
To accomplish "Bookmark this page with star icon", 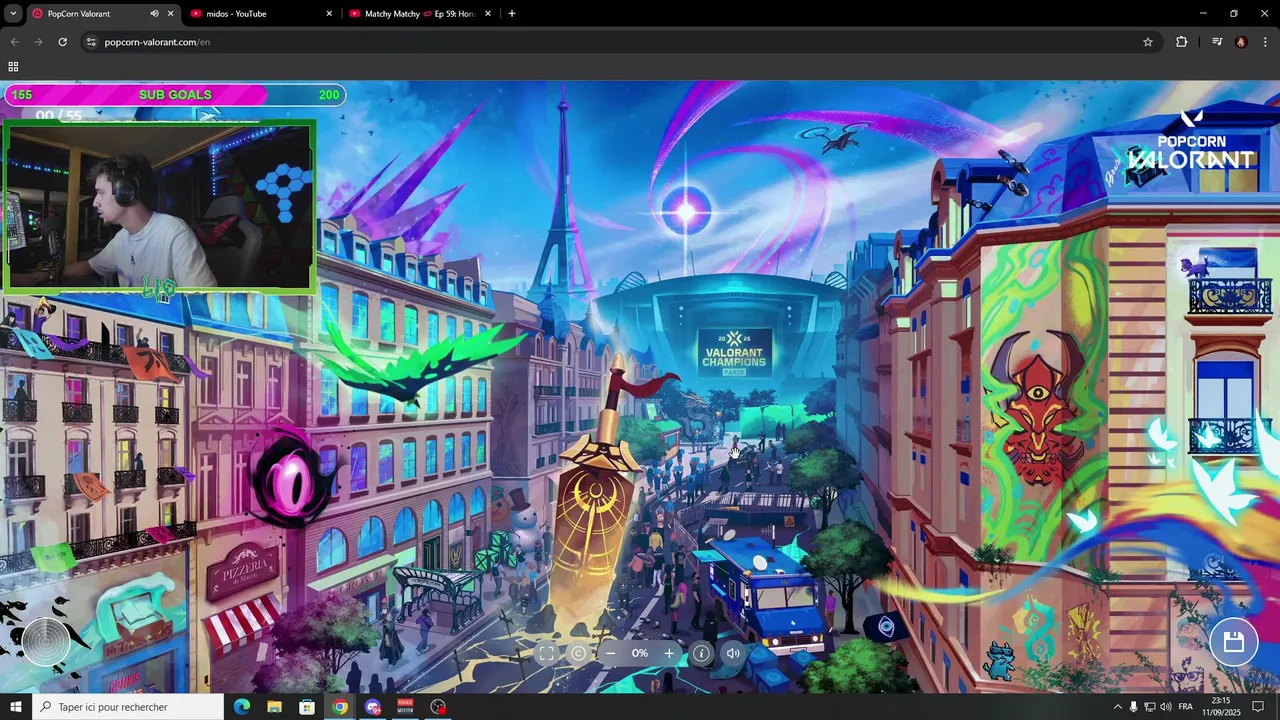I will point(1148,42).
